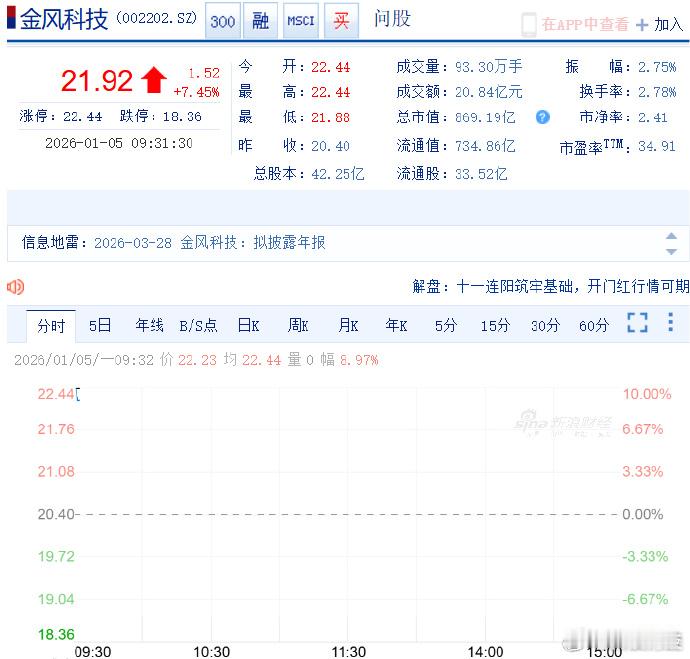Click the time axis label 14:00
Screen dimensions: 690x659
click(485, 652)
